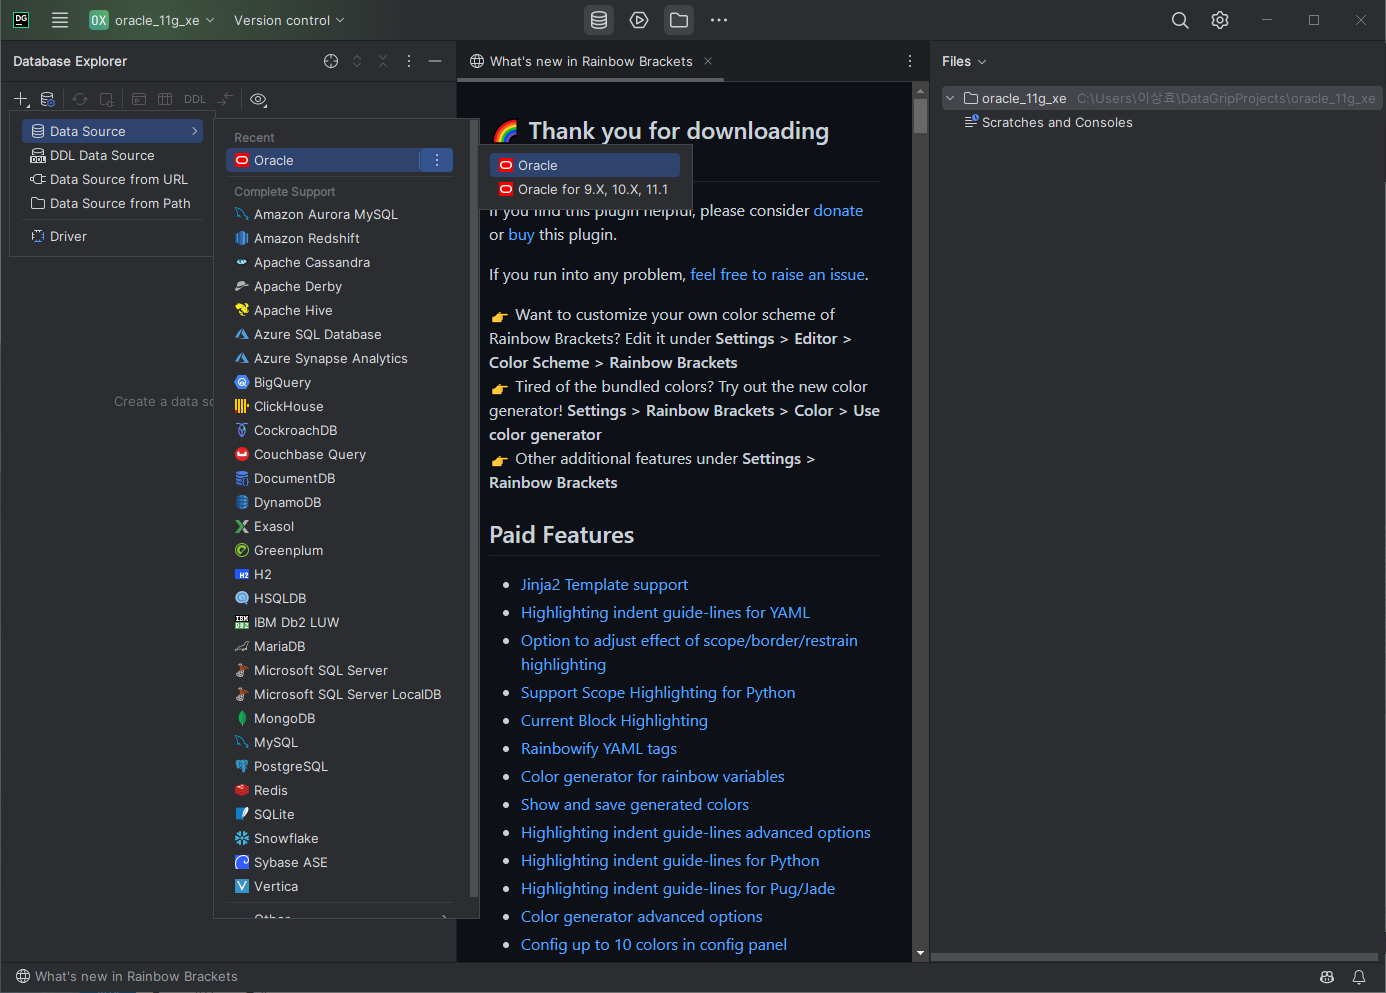Click the New (plus) button in Database Explorer
1386x993 pixels.
(x=21, y=99)
